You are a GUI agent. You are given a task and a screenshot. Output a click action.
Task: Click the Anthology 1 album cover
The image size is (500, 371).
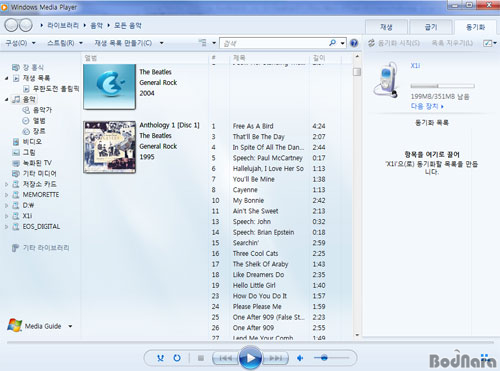point(109,147)
